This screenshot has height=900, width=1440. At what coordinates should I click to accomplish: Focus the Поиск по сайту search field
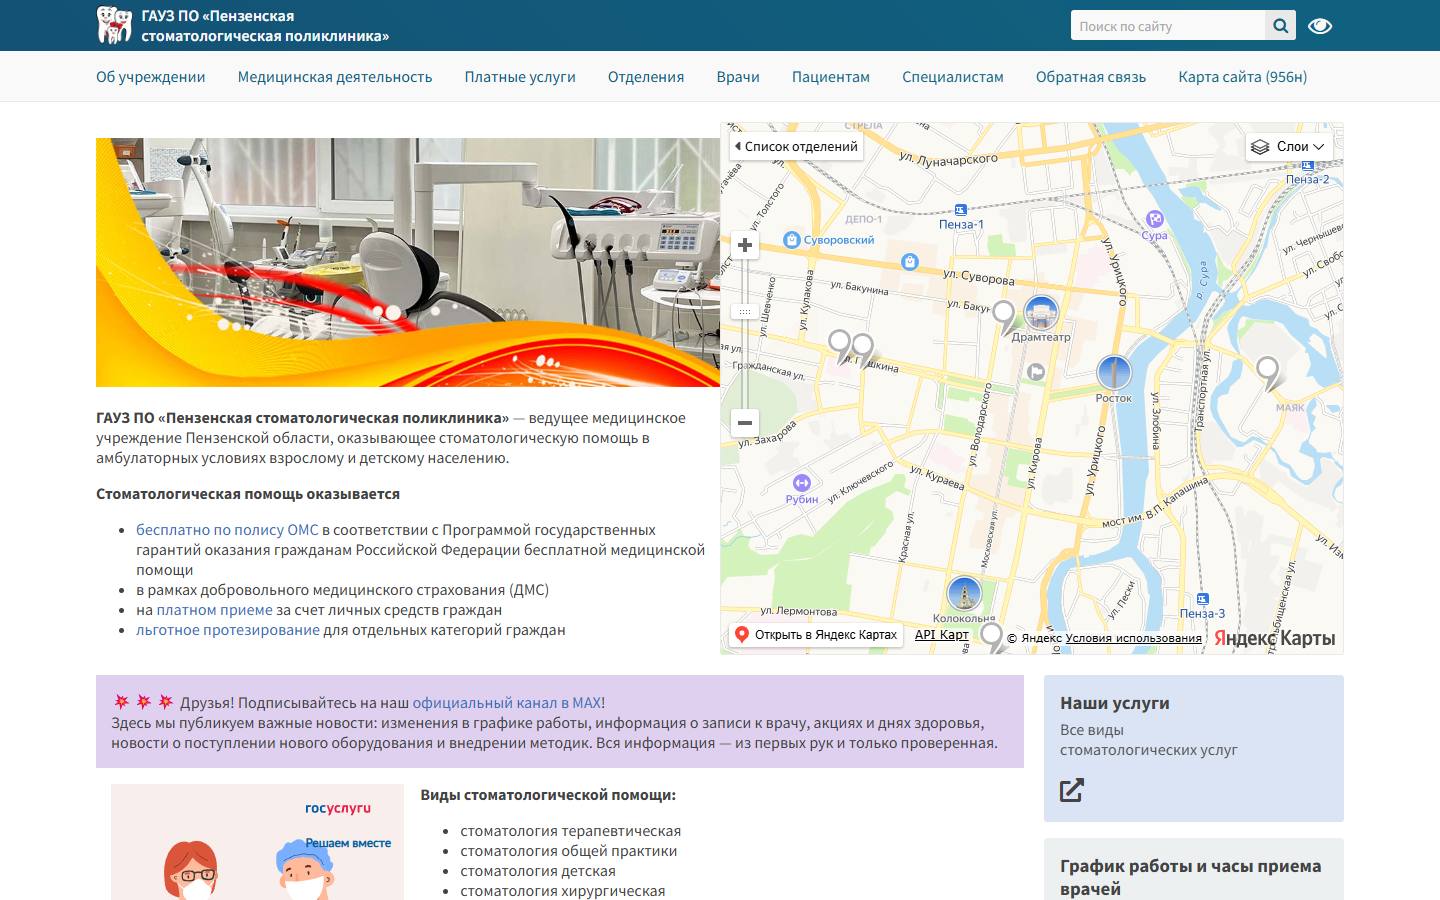pyautogui.click(x=1168, y=26)
